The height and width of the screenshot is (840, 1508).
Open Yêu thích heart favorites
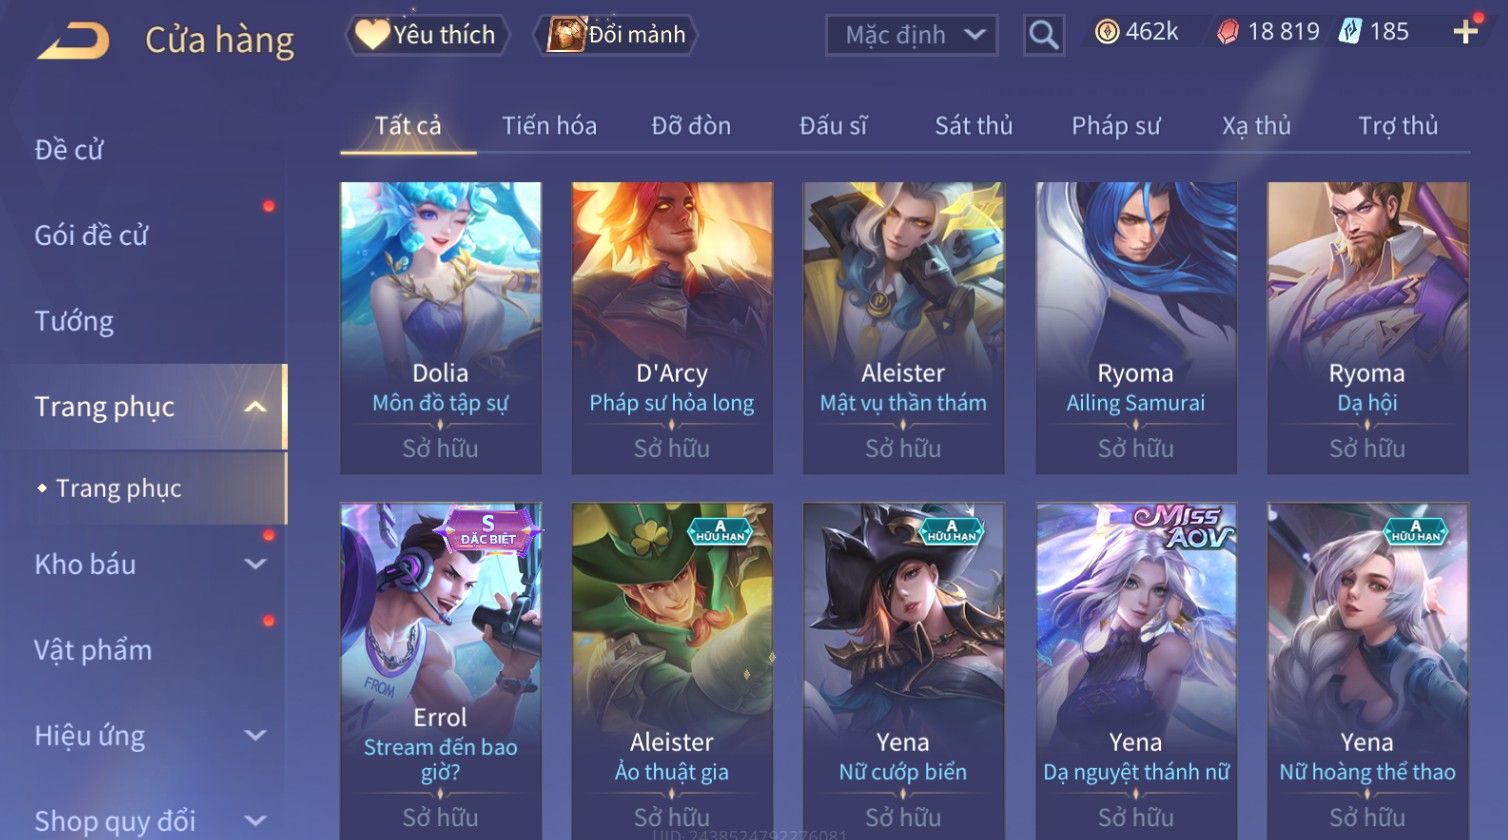click(x=427, y=35)
